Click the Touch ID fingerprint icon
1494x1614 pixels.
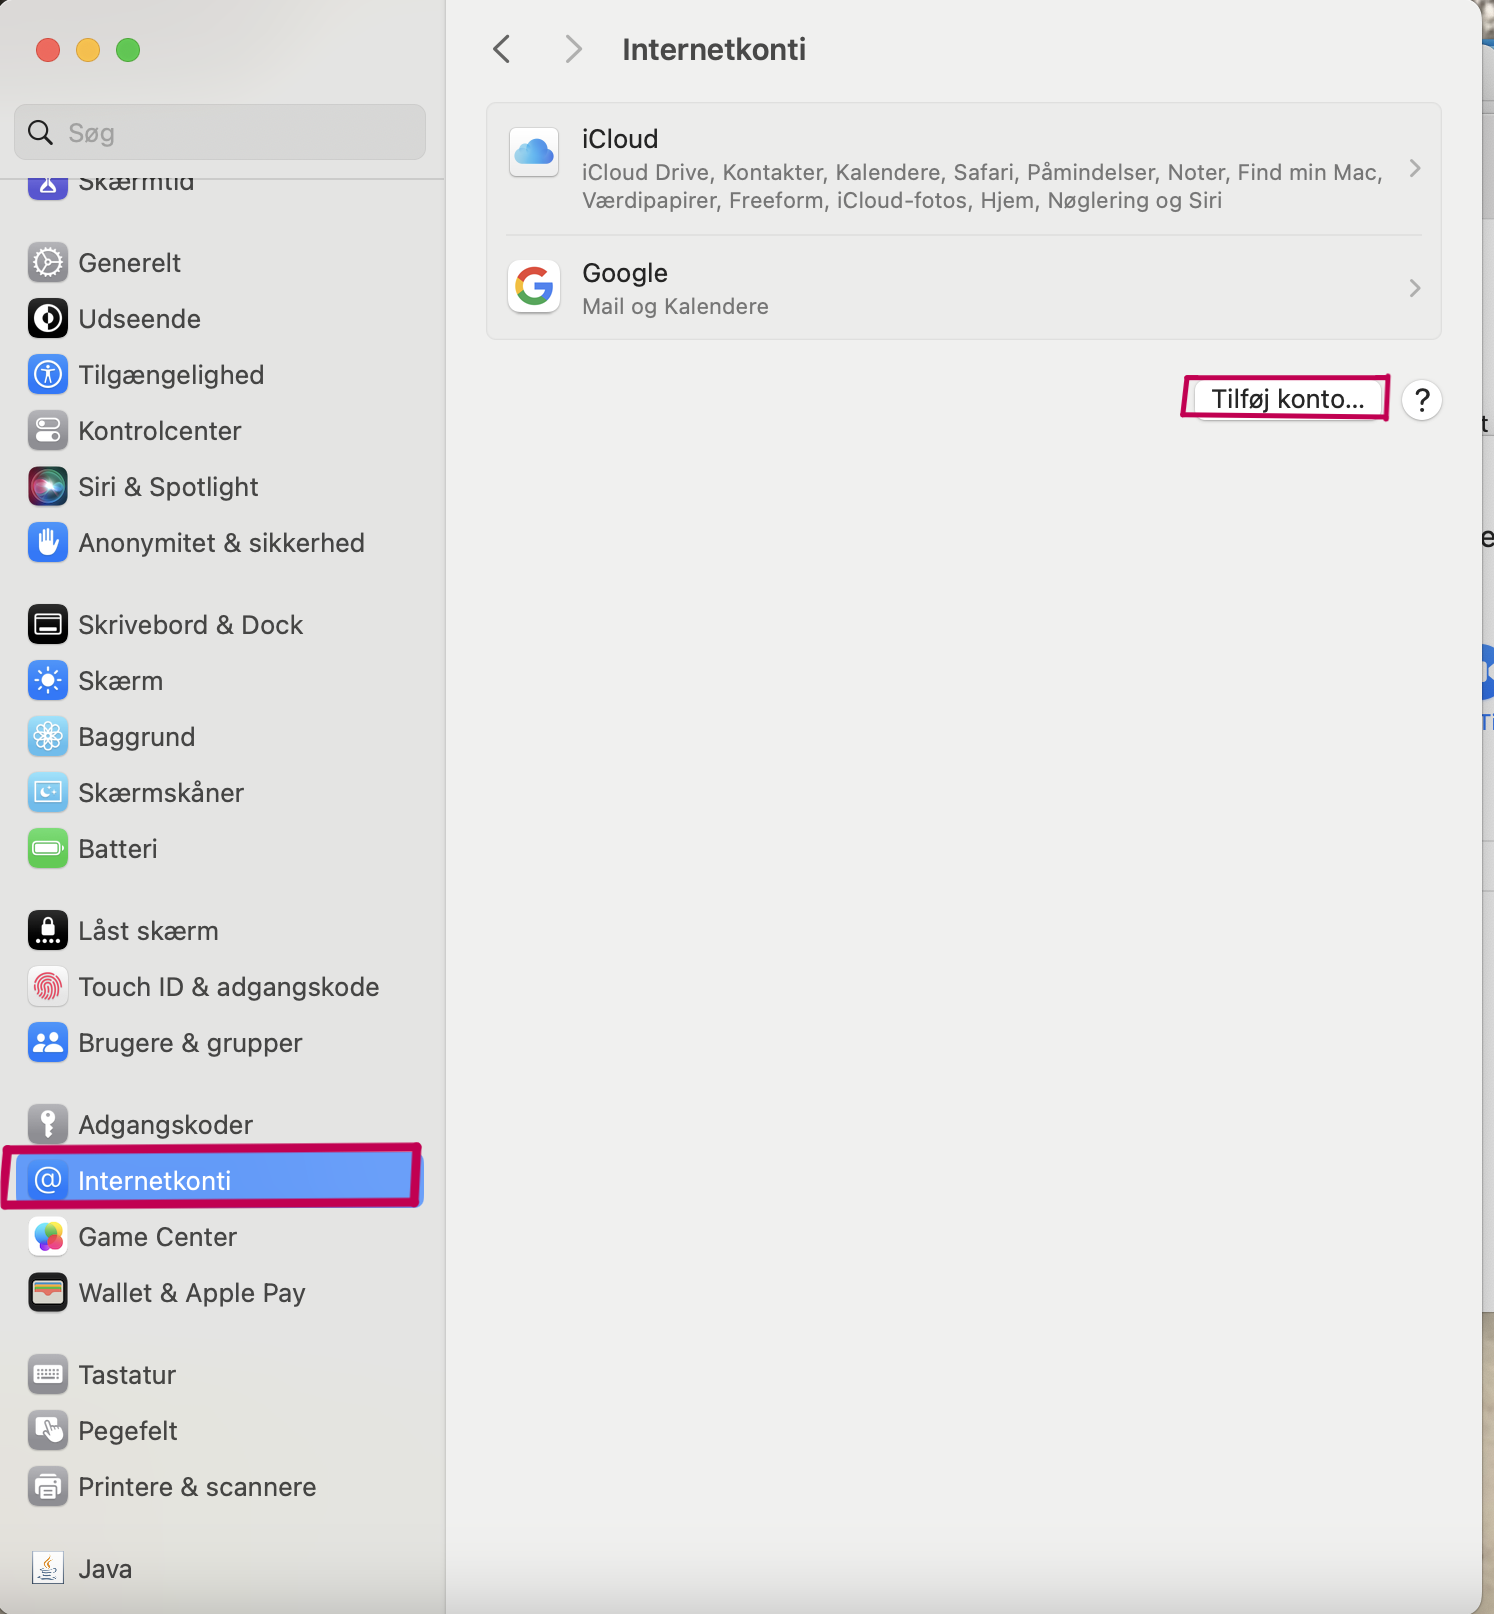click(48, 986)
